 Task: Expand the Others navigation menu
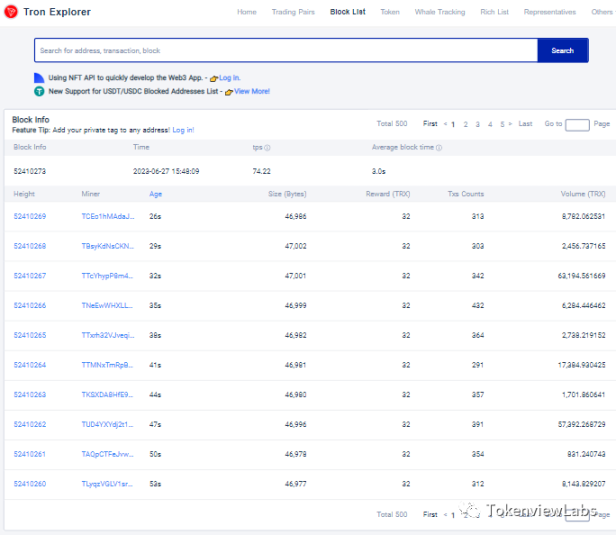(602, 12)
